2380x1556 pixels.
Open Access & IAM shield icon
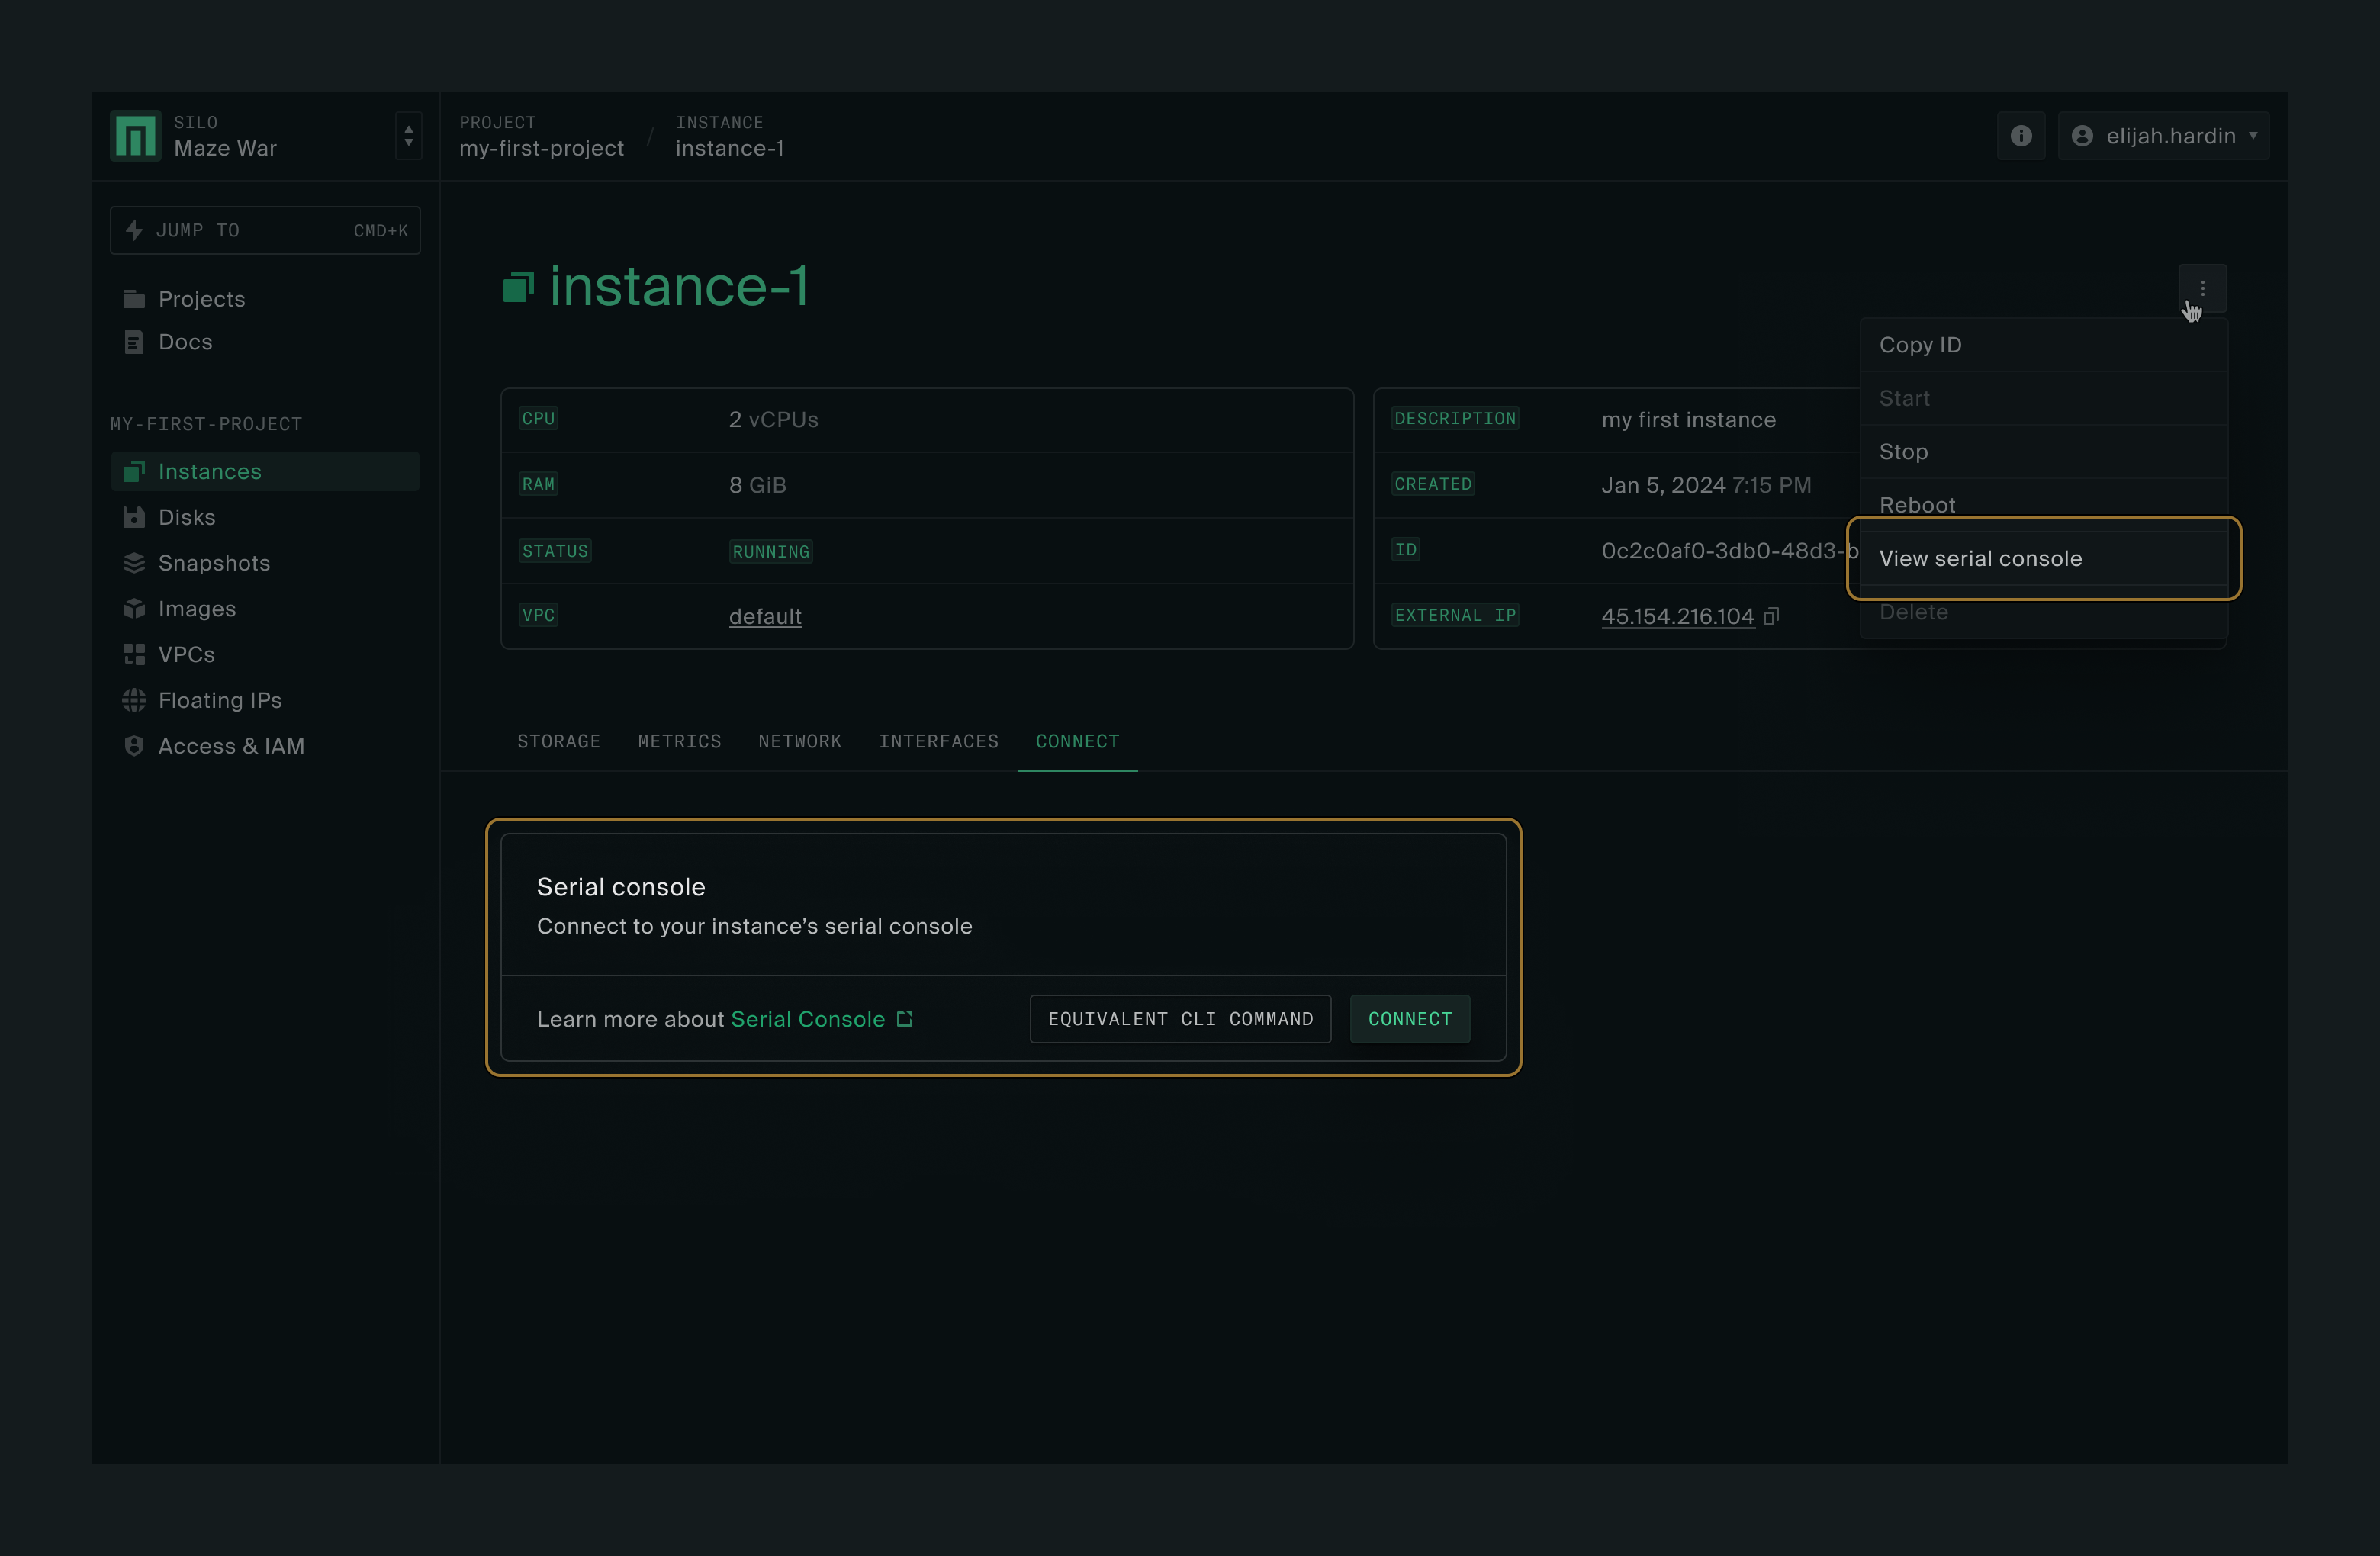[x=134, y=746]
